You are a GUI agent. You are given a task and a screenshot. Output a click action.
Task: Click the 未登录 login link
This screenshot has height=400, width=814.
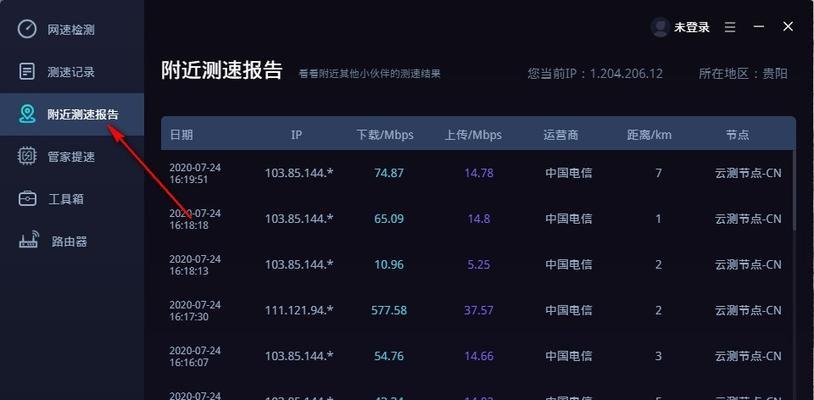click(691, 27)
